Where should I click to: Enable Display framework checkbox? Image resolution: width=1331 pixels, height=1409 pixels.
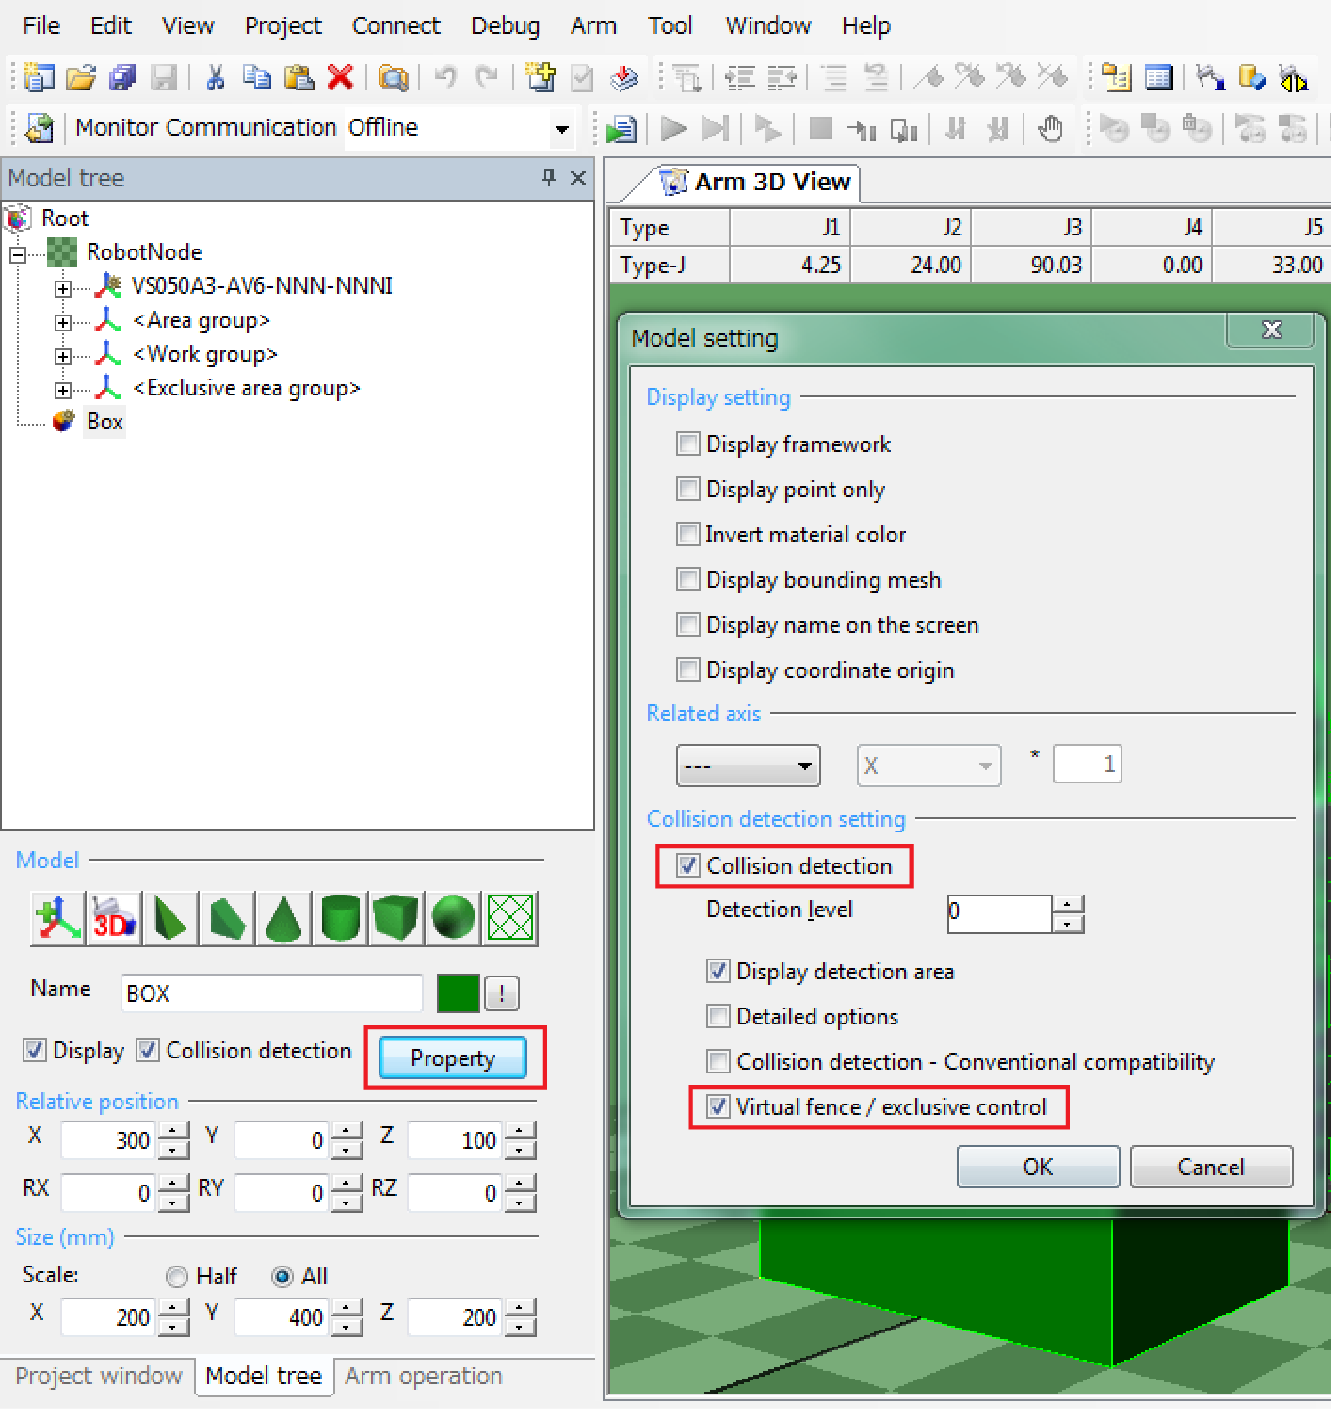pyautogui.click(x=688, y=444)
